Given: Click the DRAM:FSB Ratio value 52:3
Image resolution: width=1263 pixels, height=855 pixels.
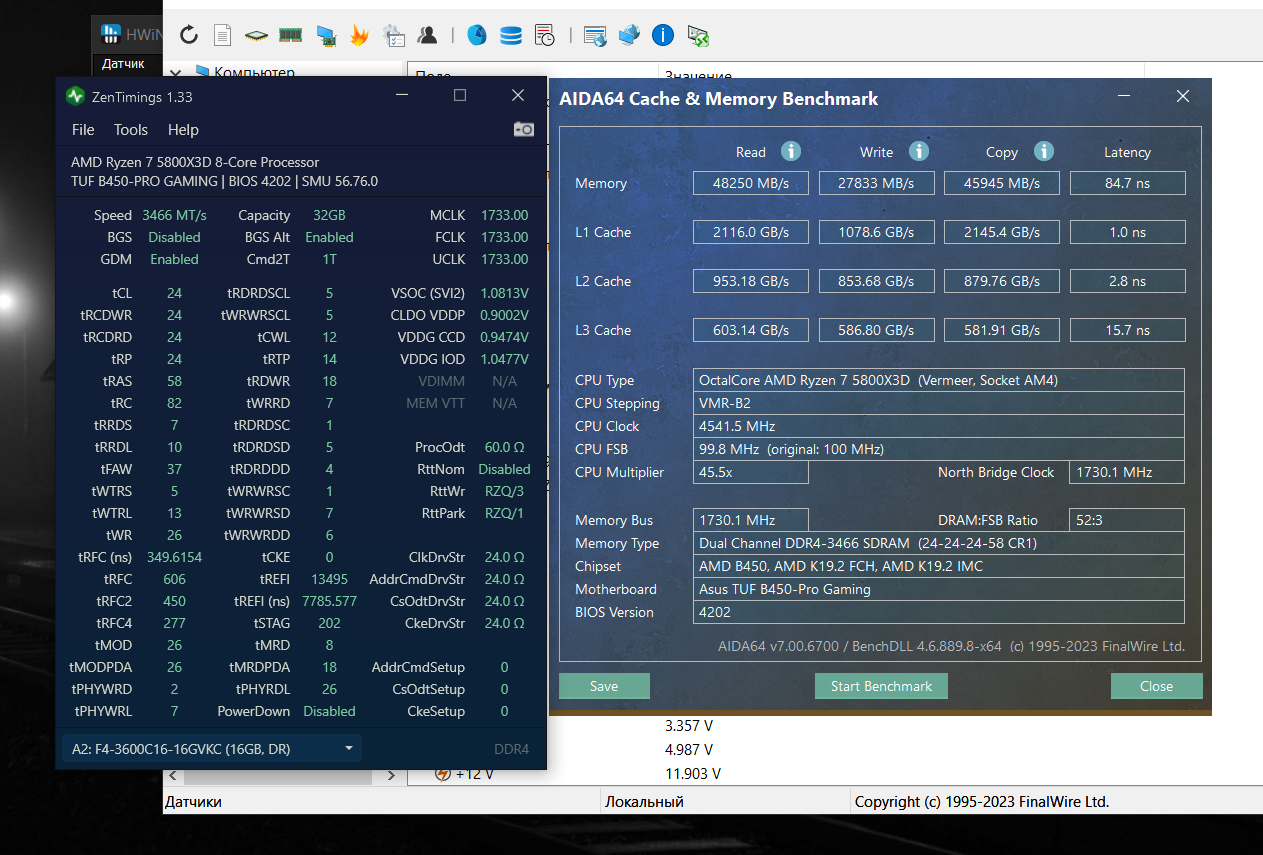Looking at the screenshot, I should click(1127, 520).
